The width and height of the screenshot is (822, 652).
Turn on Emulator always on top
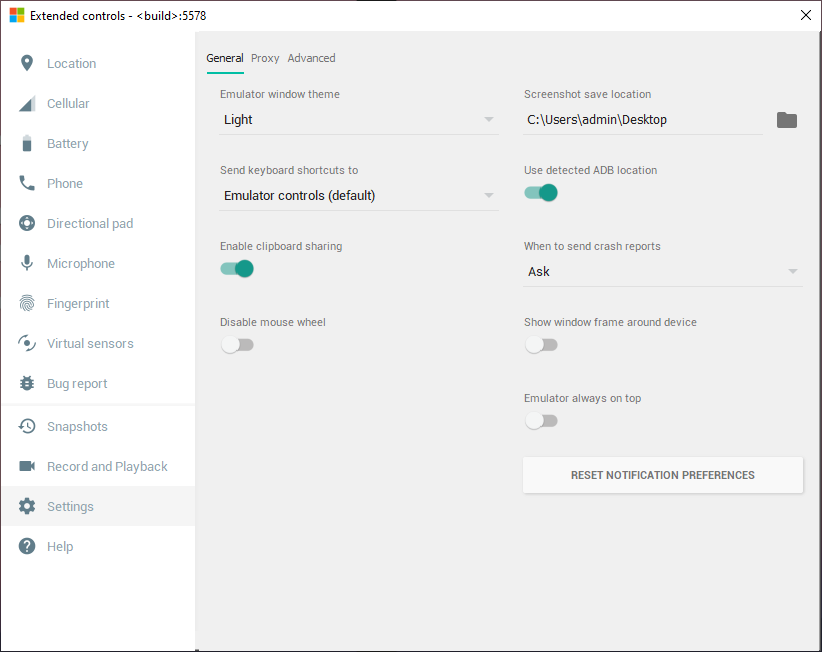tap(541, 421)
